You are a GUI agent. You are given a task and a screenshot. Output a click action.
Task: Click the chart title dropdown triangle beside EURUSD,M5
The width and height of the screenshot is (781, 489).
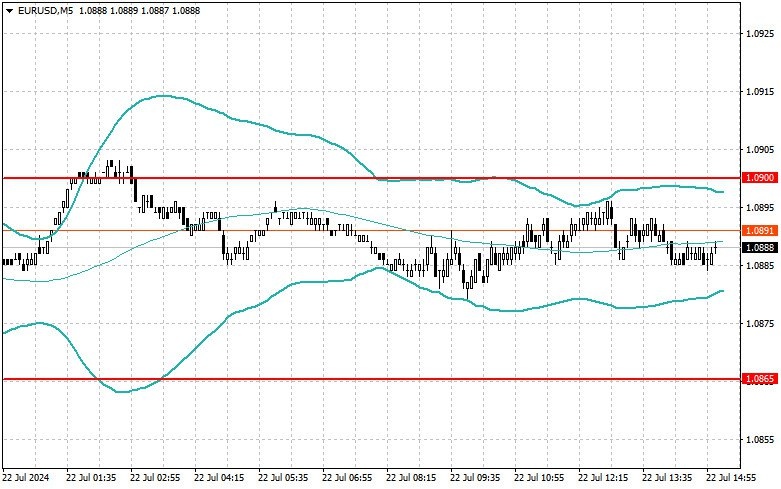pos(9,10)
